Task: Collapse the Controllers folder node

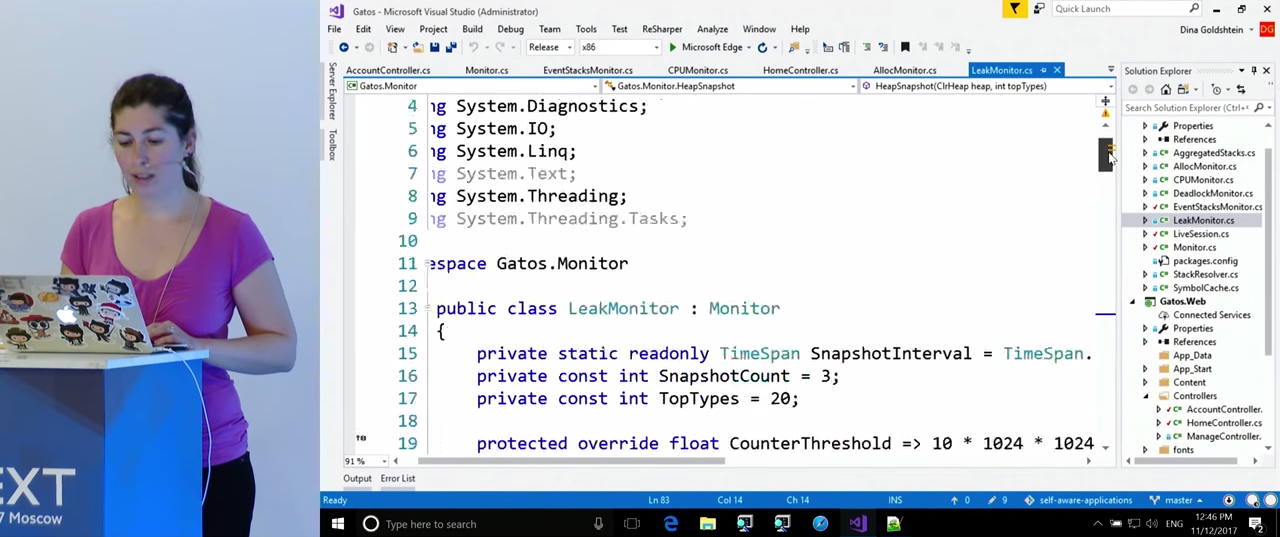Action: 1145,396
